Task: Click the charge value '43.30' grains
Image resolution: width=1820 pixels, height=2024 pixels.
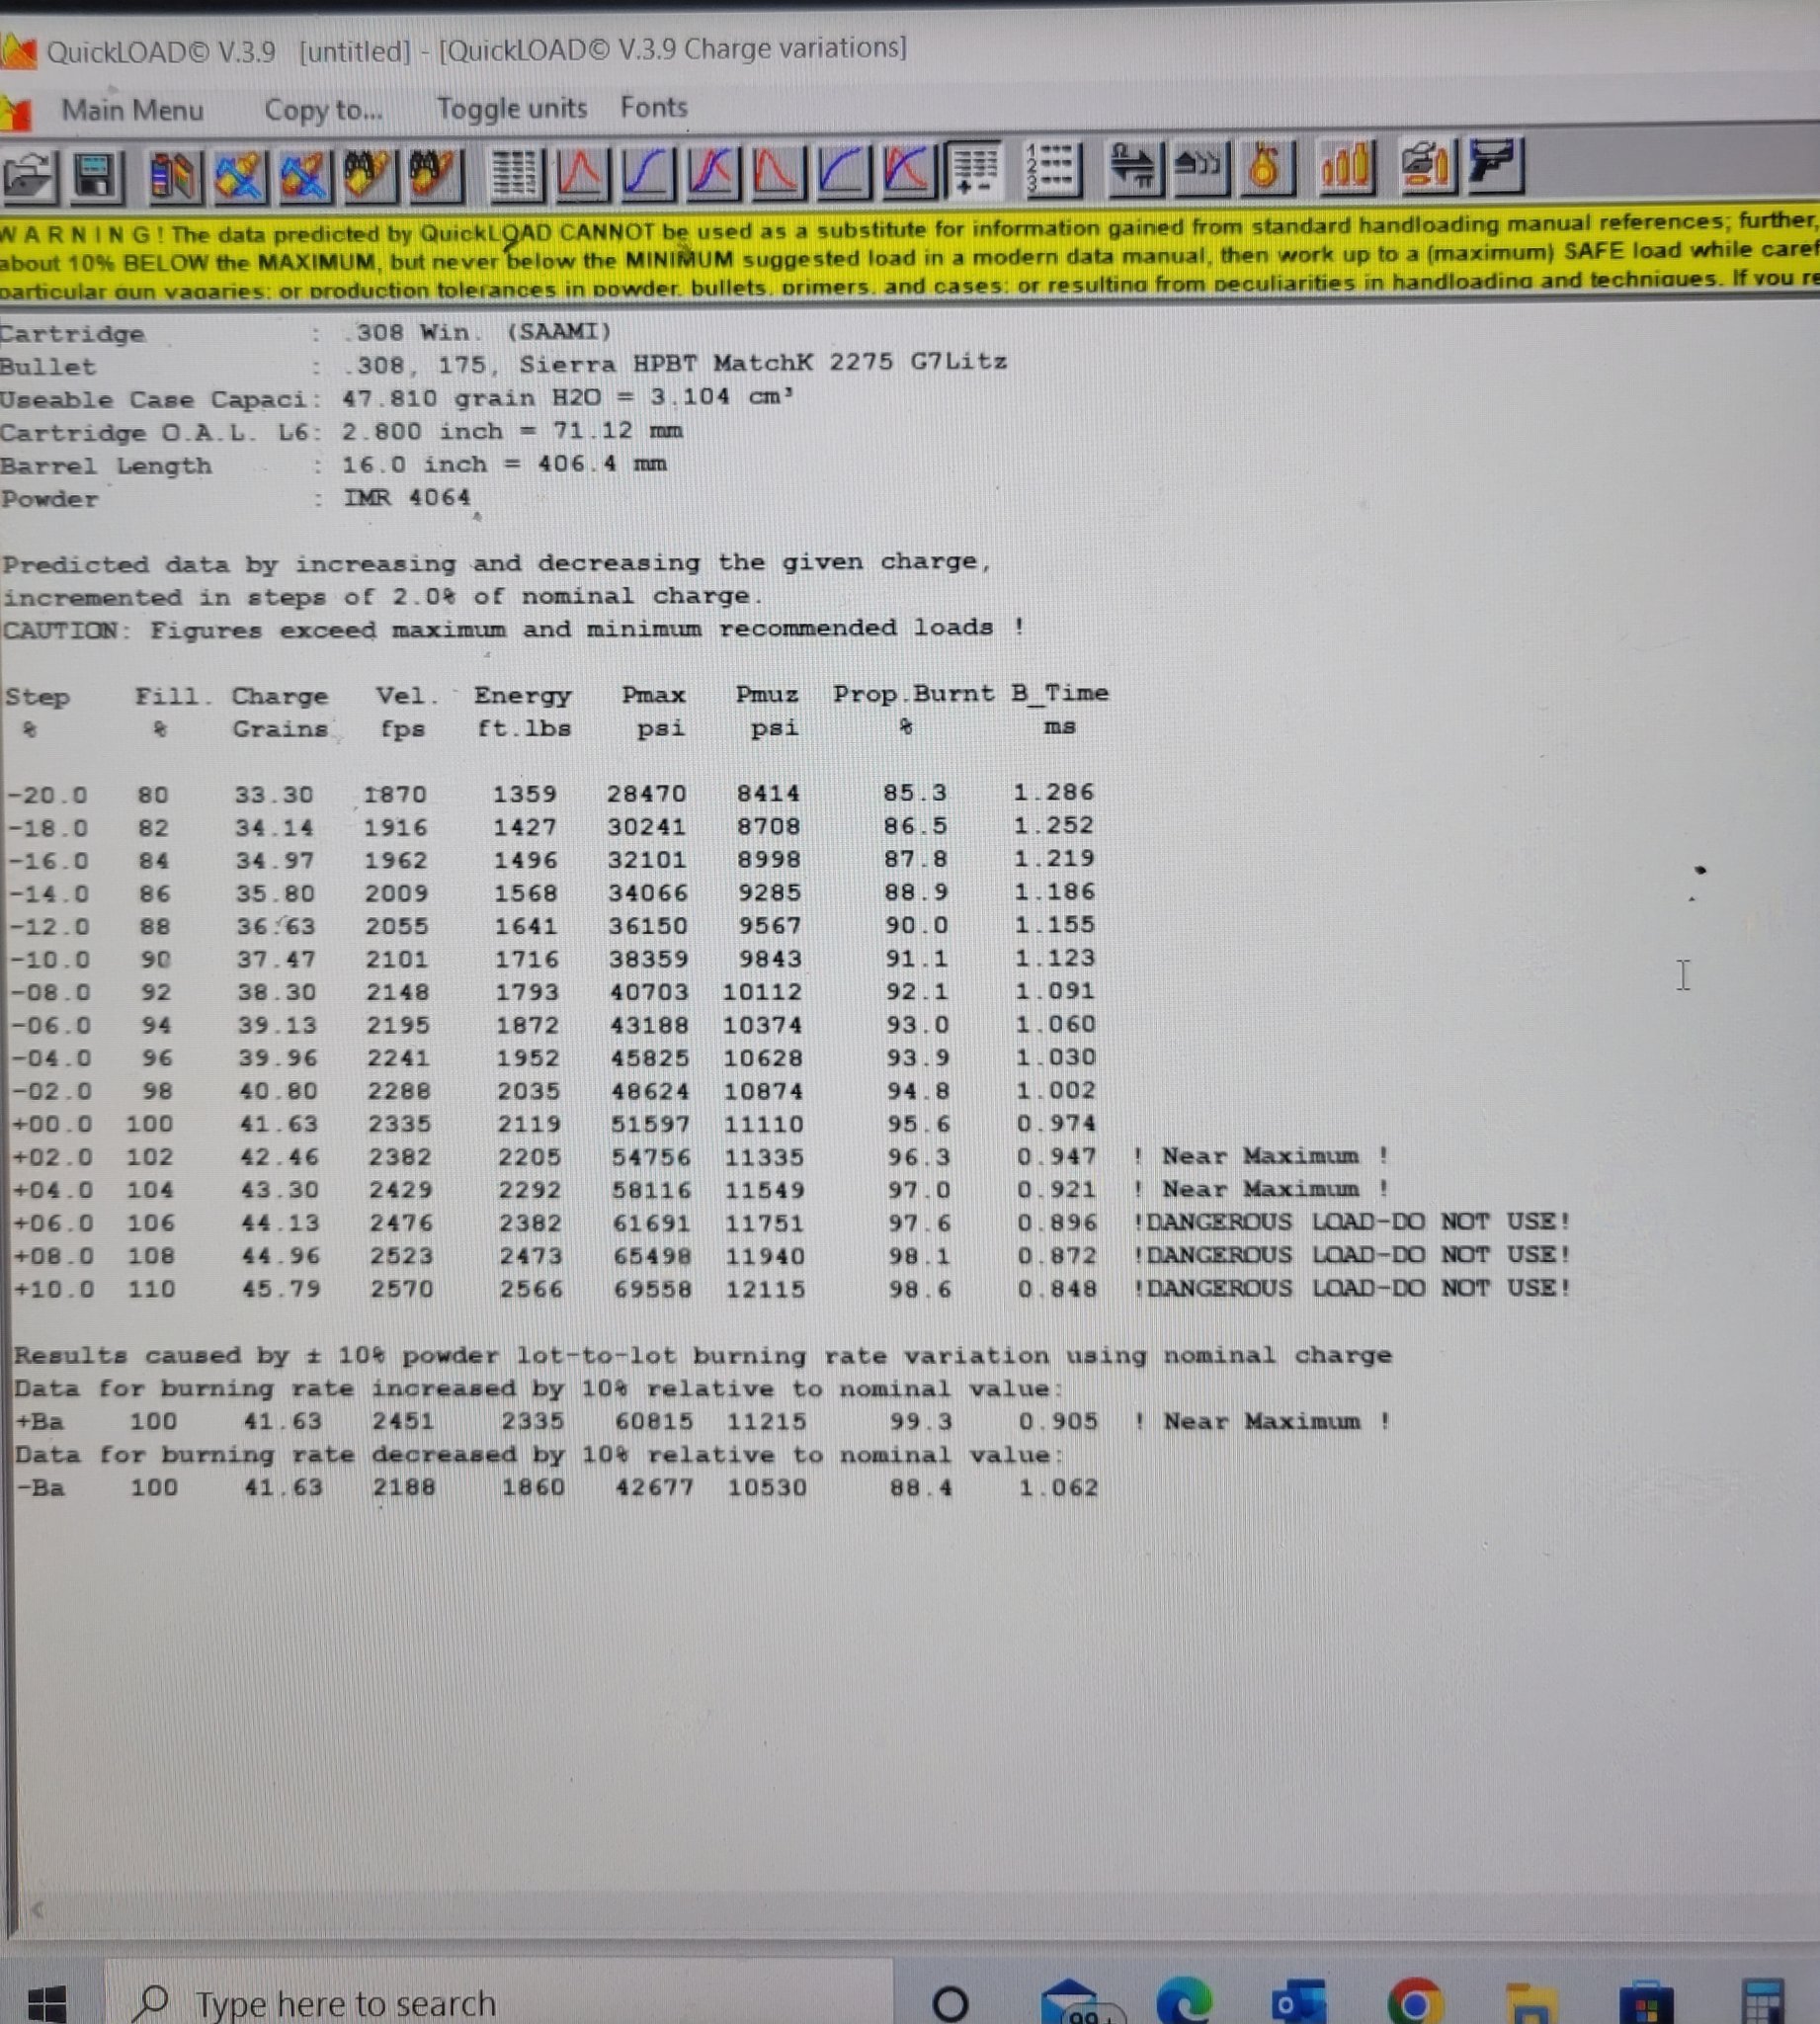Action: click(280, 1190)
